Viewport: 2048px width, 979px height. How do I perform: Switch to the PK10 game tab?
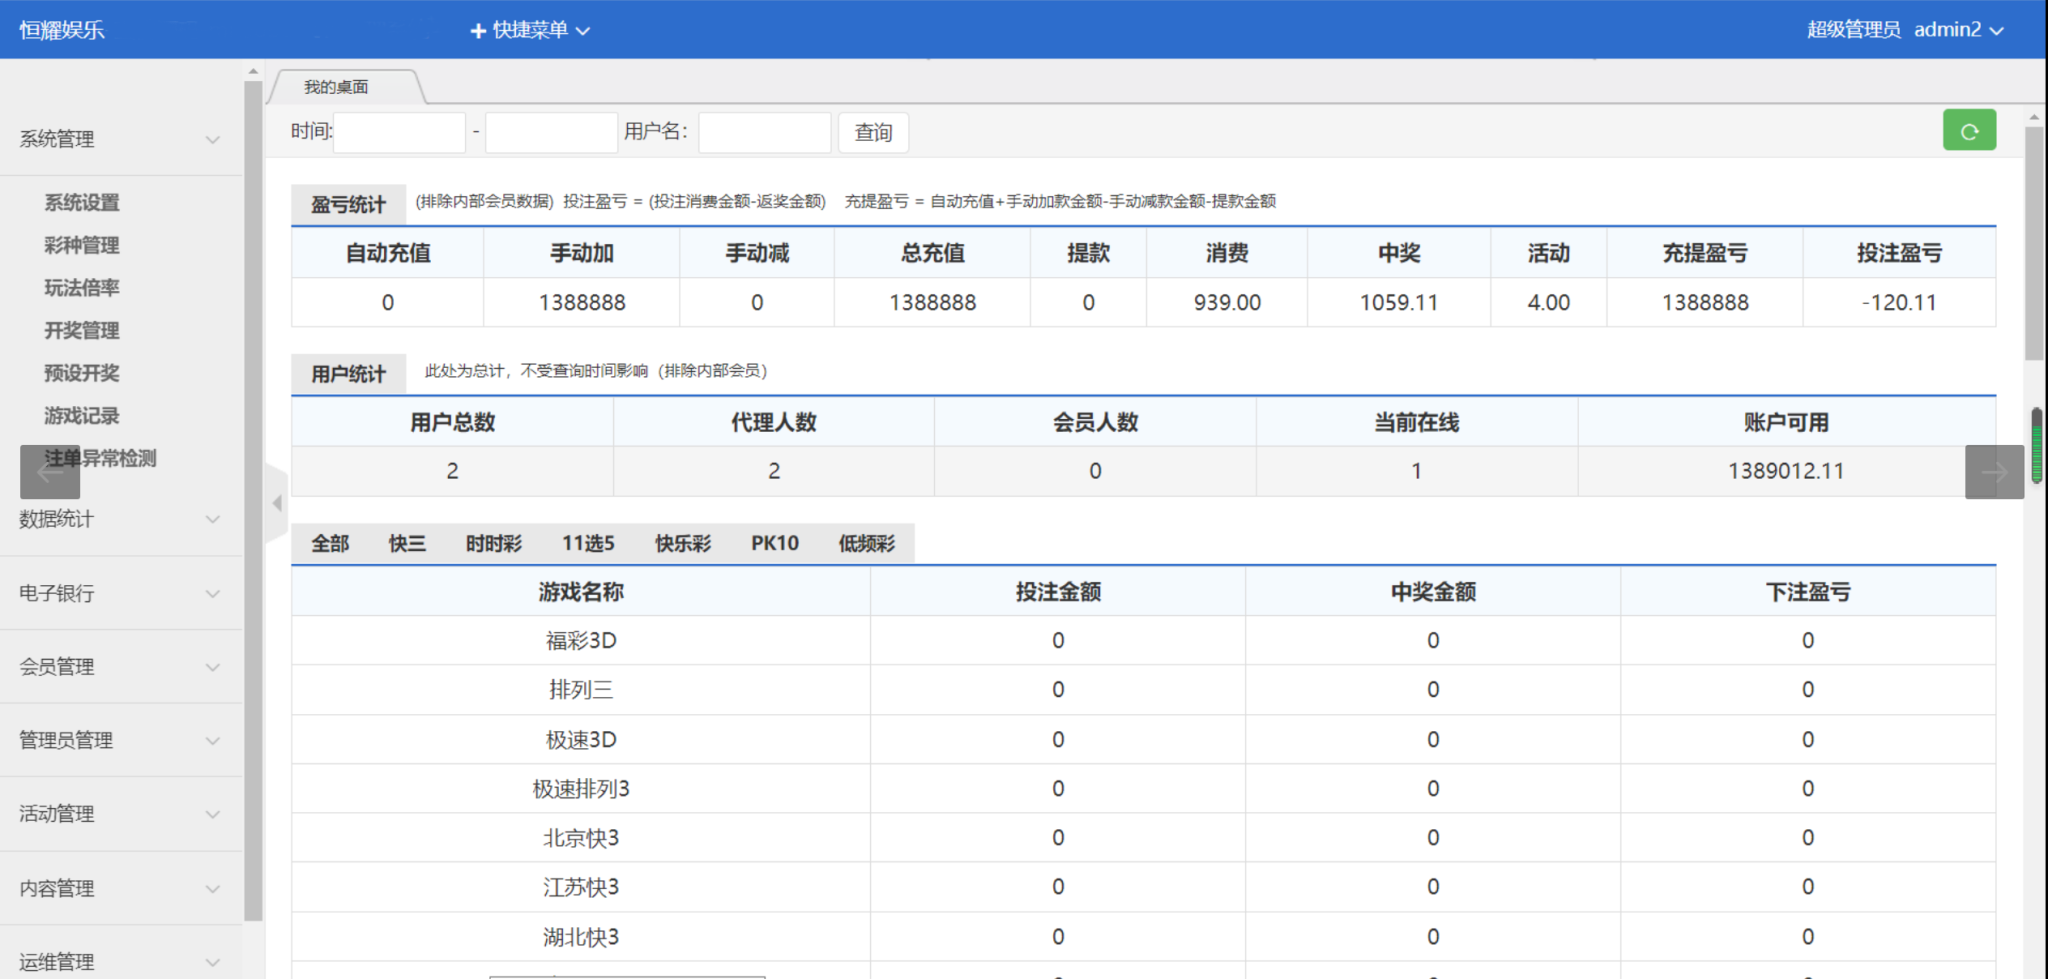pos(774,543)
